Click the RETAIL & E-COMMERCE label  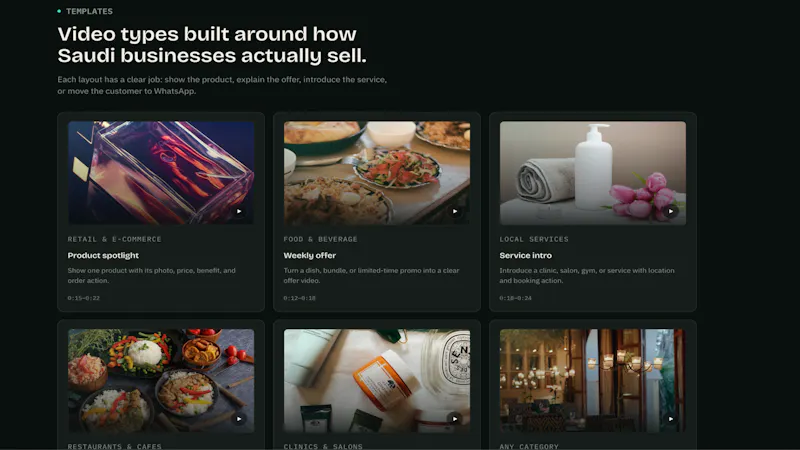tap(114, 239)
